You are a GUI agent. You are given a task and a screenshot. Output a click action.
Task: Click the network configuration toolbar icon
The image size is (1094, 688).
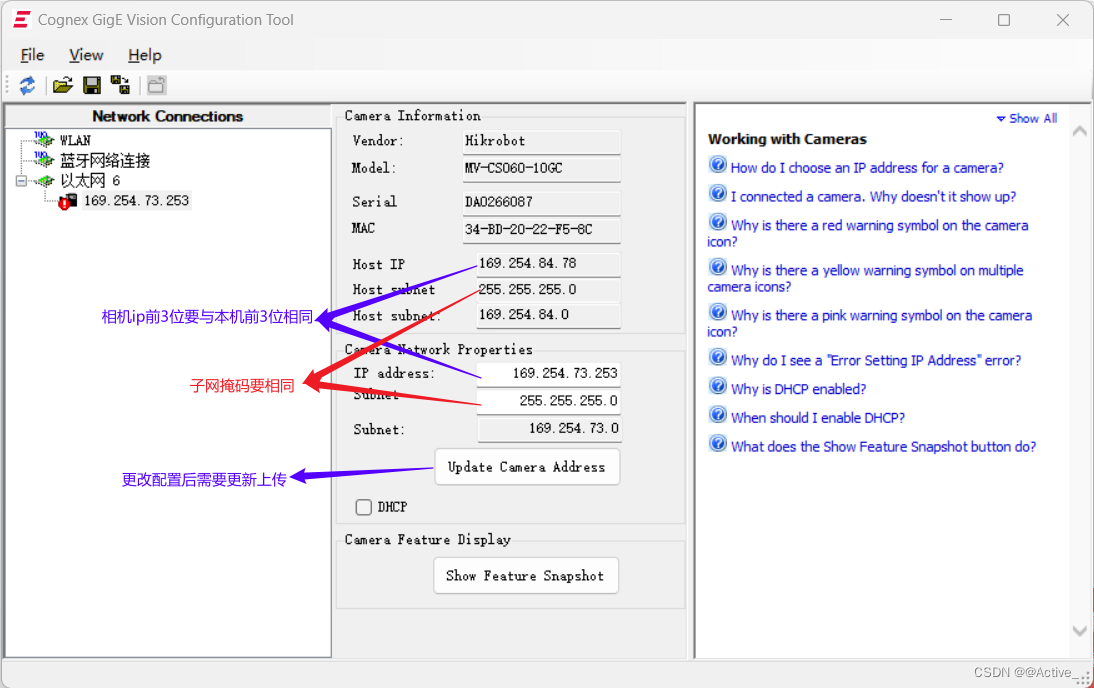120,85
